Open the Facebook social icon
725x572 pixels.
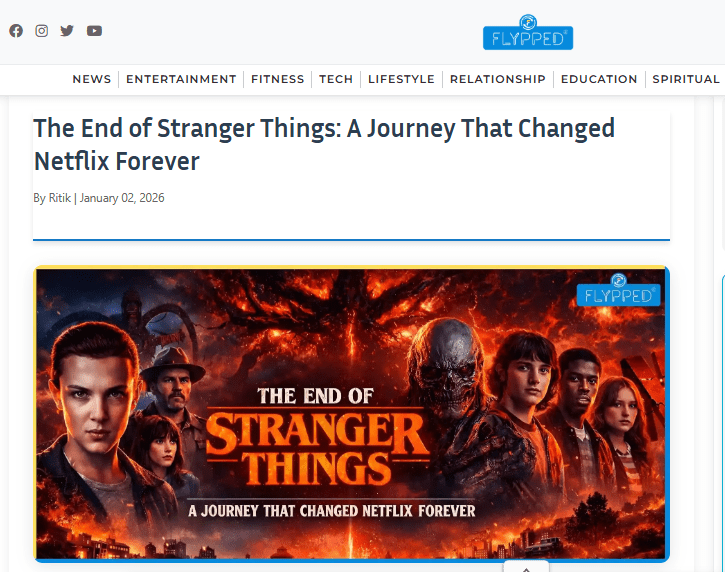point(16,31)
